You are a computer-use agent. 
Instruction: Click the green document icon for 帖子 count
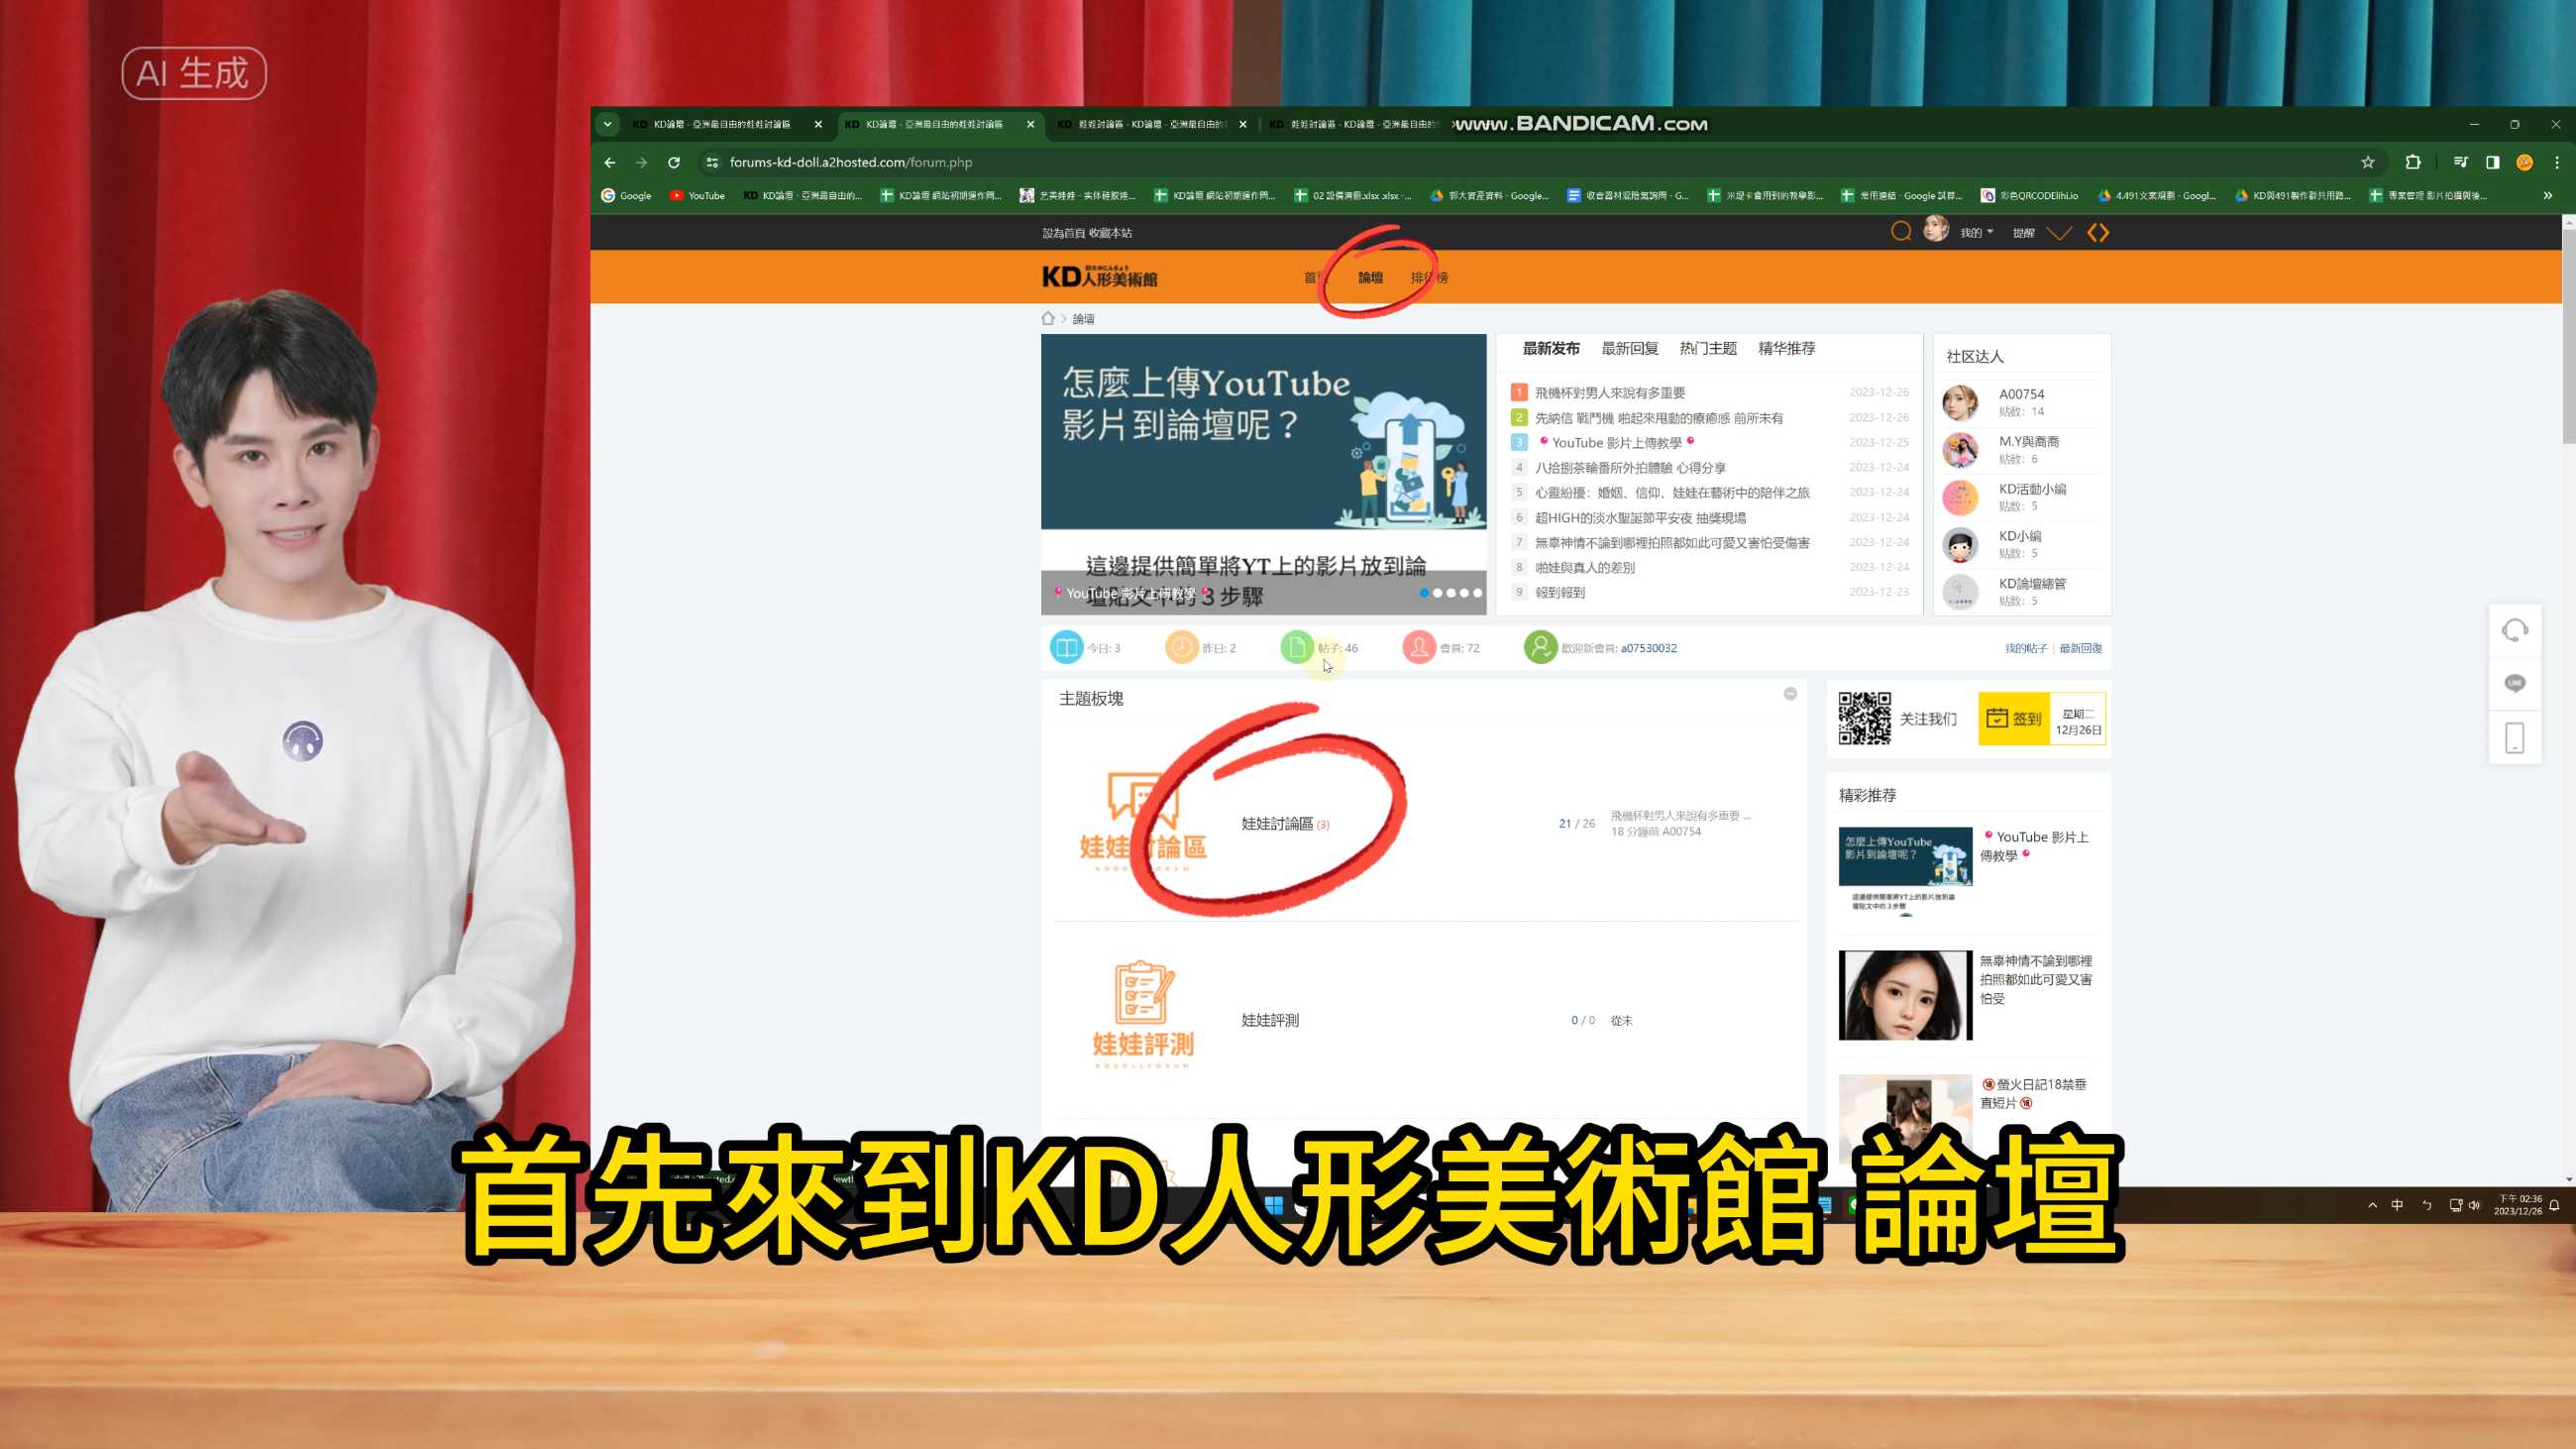point(1297,647)
